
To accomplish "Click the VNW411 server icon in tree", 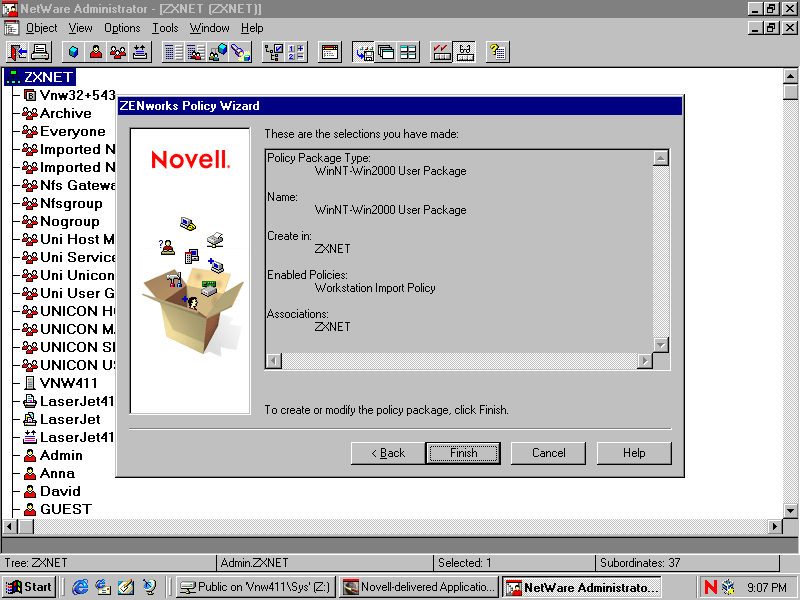I will pyautogui.click(x=30, y=383).
